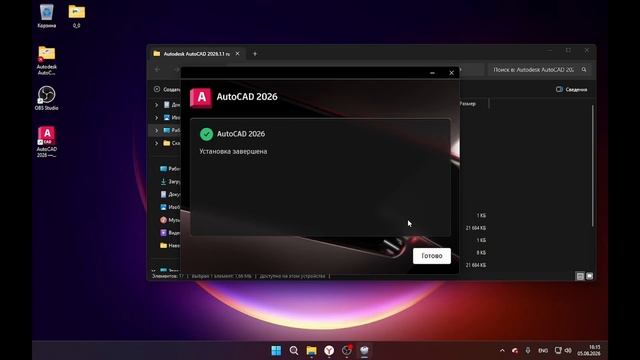
Task: Select the Autodesk AutoCAD 2026.1.1 ru Explorer tab
Action: [x=196, y=54]
